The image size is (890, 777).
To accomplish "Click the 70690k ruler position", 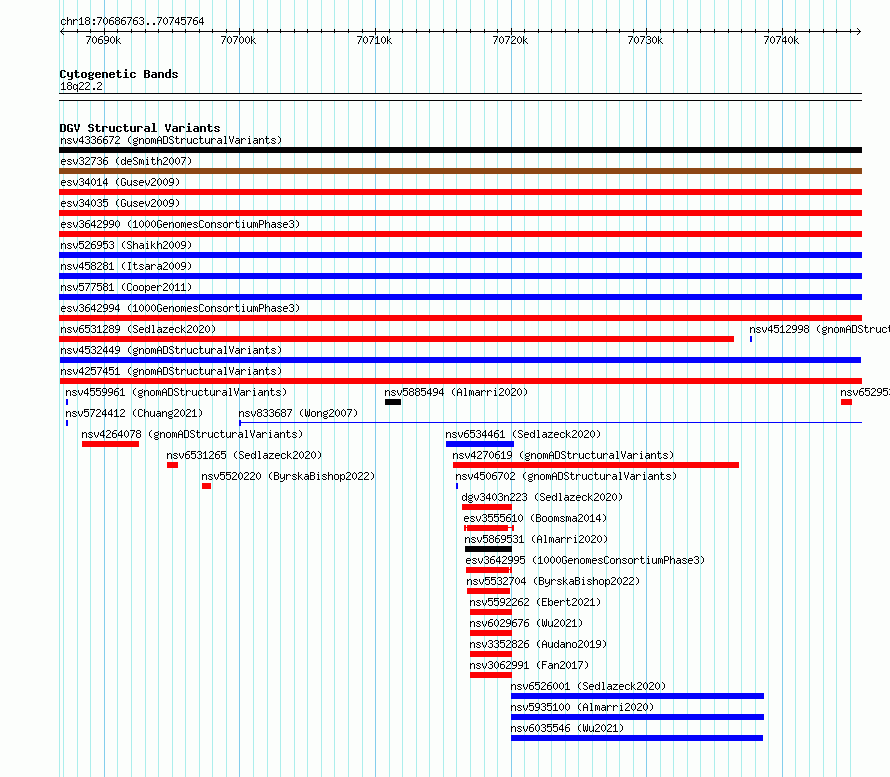I will coord(103,40).
